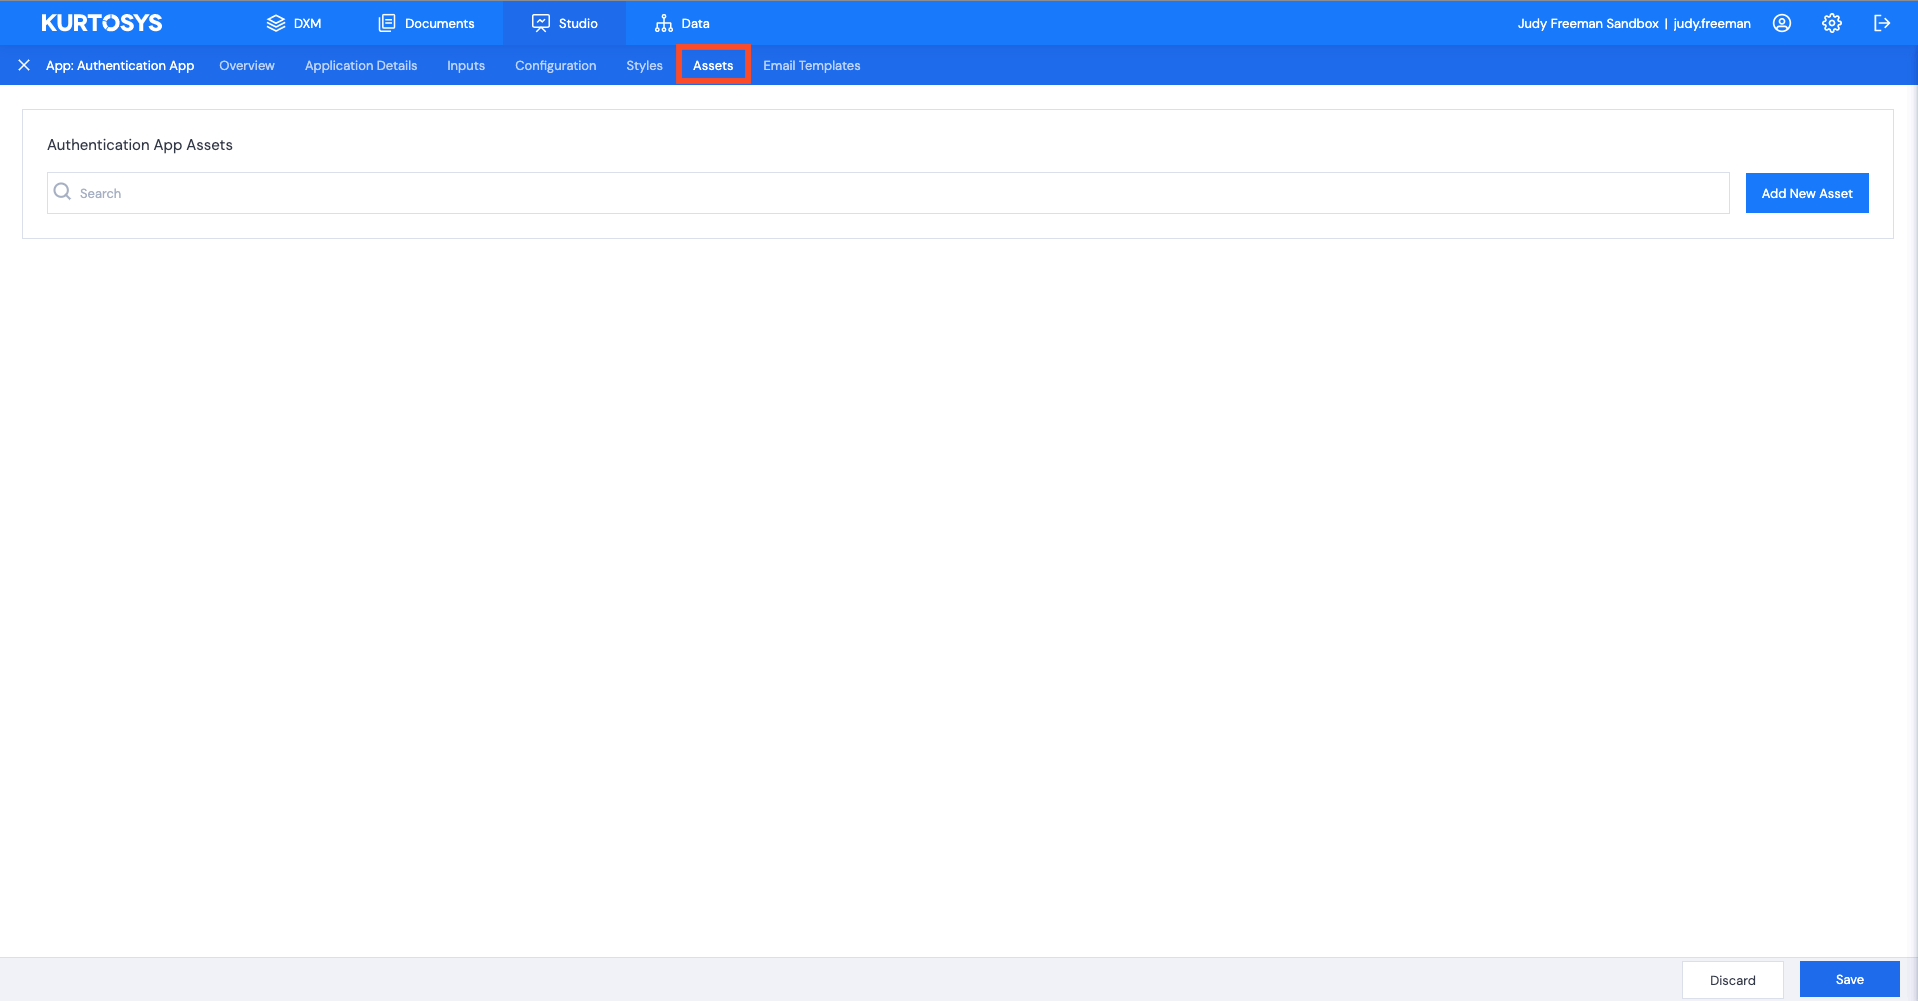Click the KURTOSYS logo
The image size is (1918, 1001).
tap(101, 22)
